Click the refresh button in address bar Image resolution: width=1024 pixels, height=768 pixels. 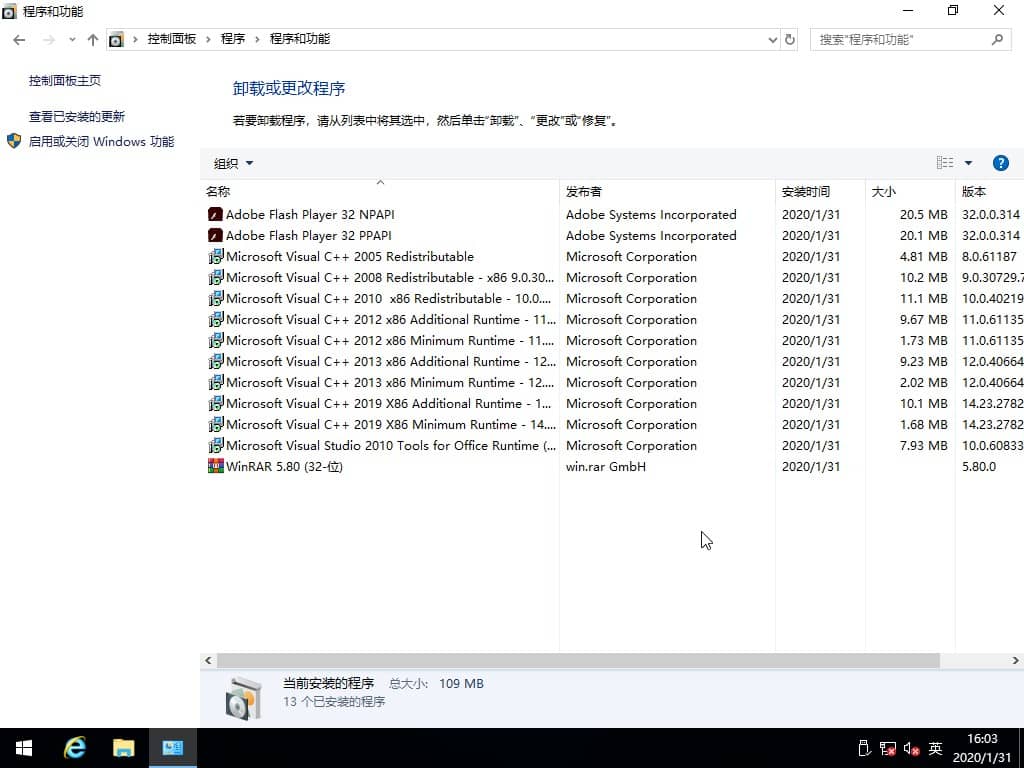(790, 40)
